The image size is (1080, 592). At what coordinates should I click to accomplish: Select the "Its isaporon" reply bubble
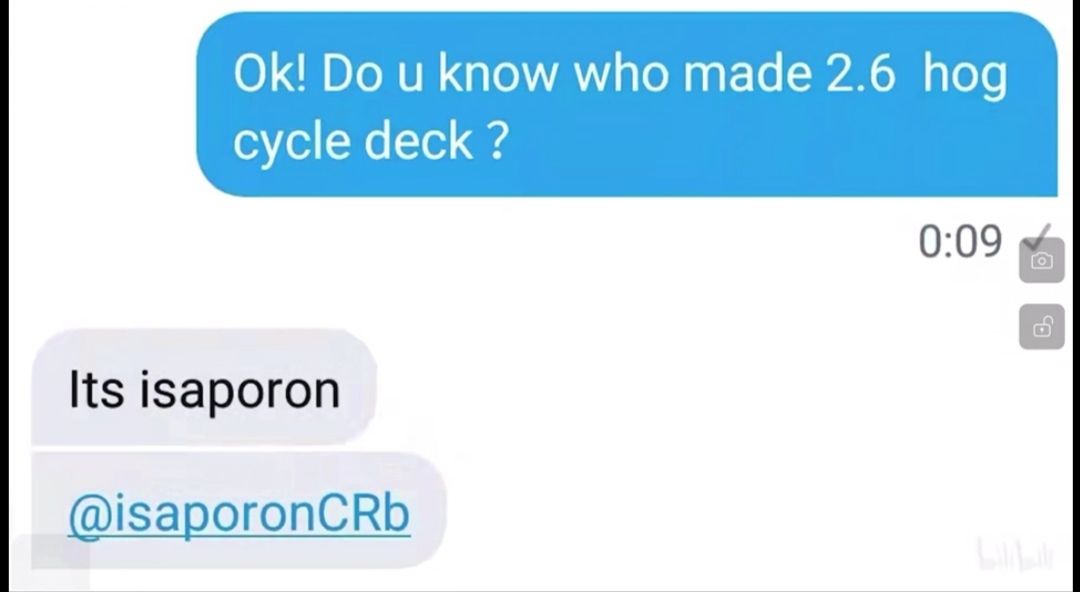pyautogui.click(x=204, y=386)
